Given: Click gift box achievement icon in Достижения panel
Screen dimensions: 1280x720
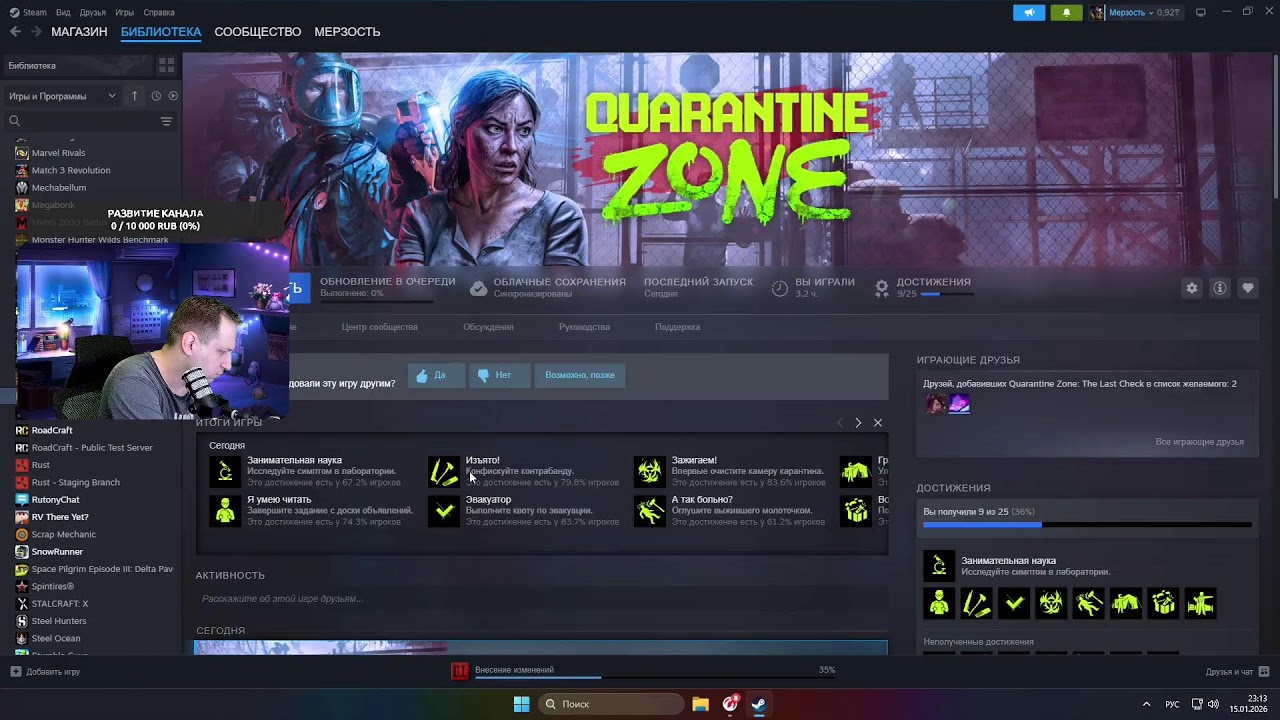Looking at the screenshot, I should 1163,603.
